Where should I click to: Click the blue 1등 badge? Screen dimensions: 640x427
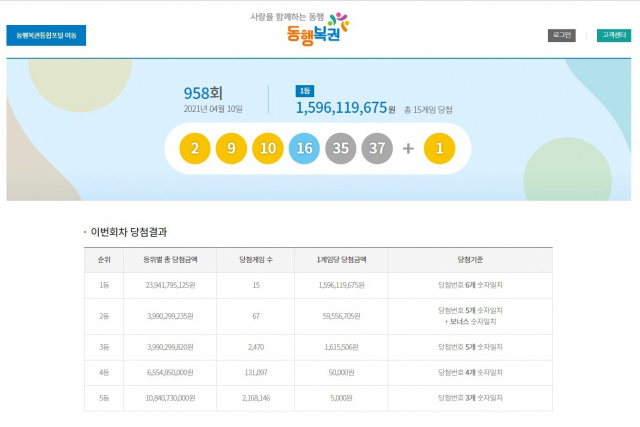(304, 91)
